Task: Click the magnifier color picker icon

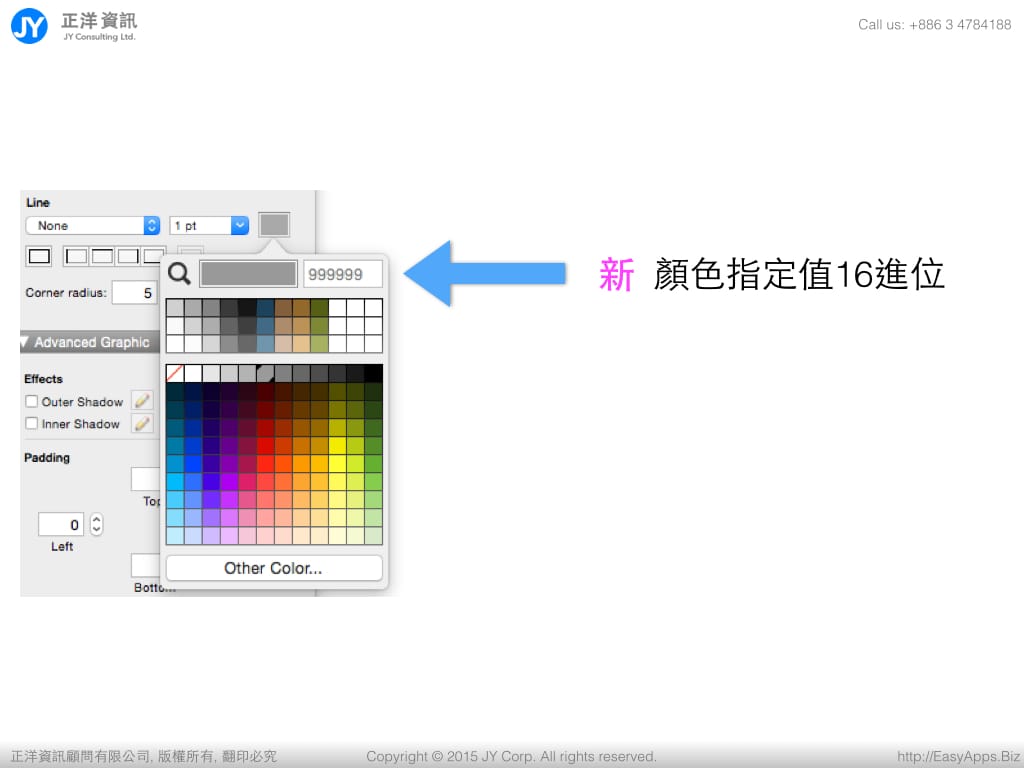Action: (x=179, y=274)
